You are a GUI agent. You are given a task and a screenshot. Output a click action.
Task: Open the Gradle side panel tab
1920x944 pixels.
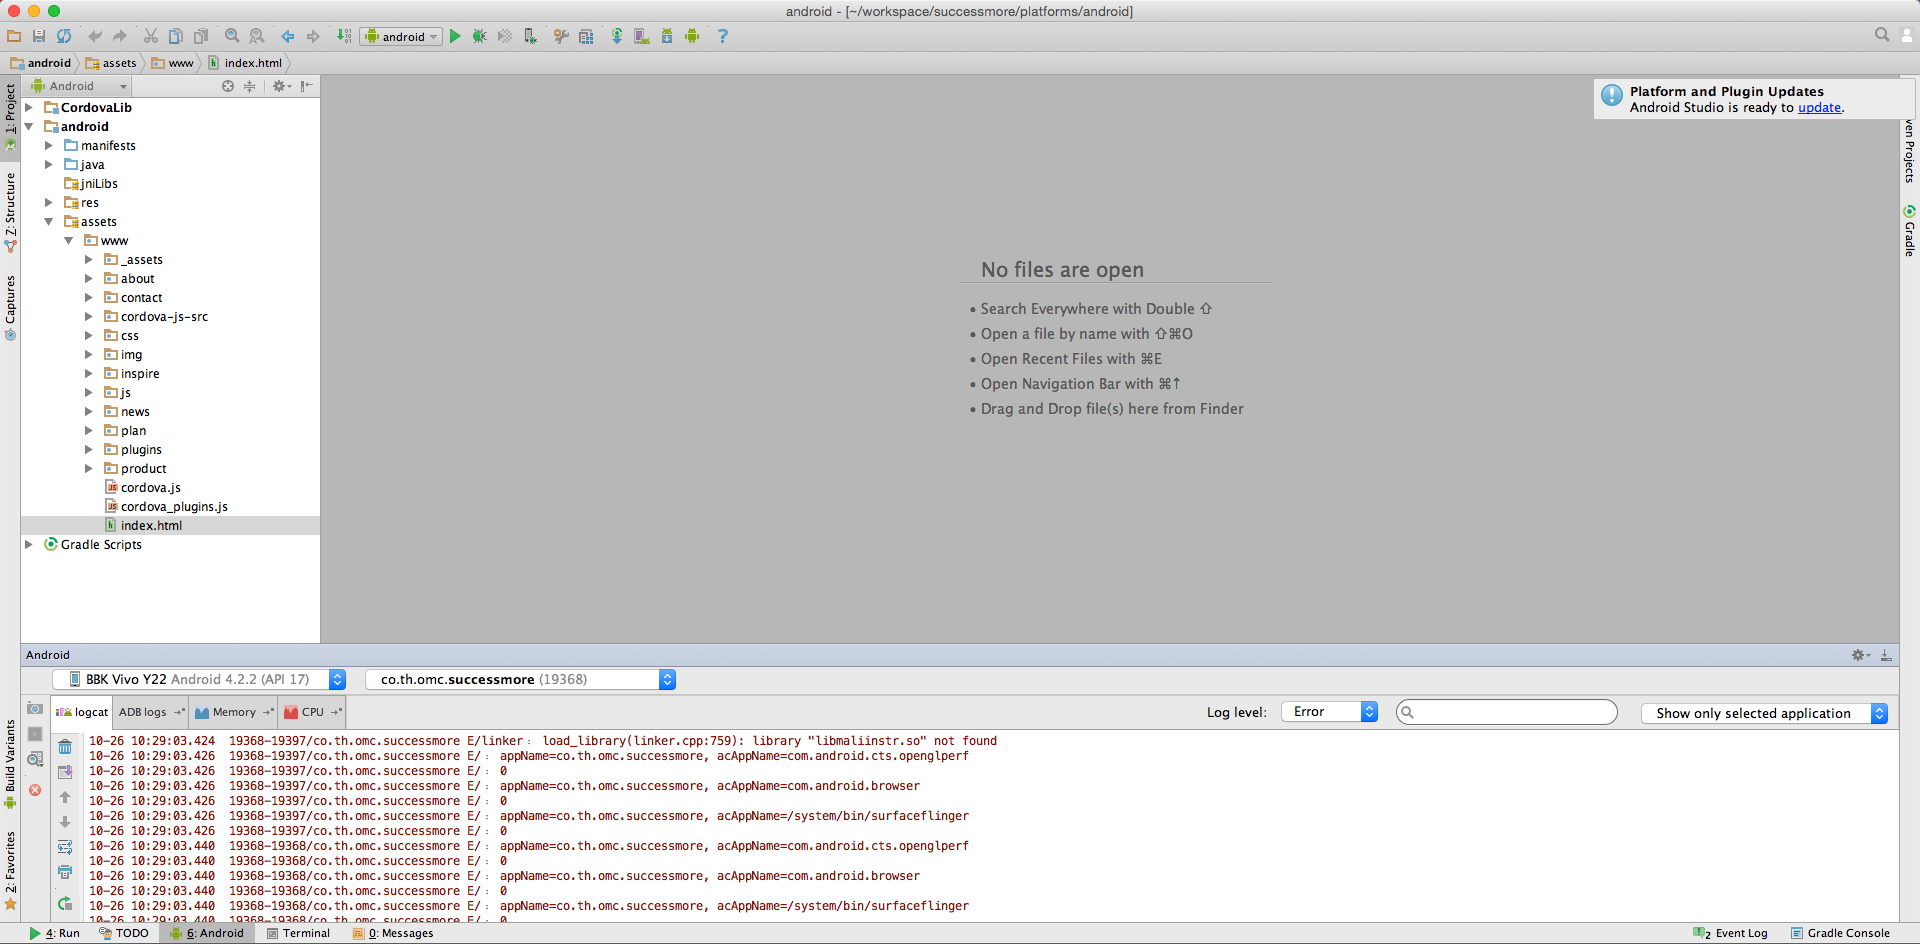click(1909, 231)
